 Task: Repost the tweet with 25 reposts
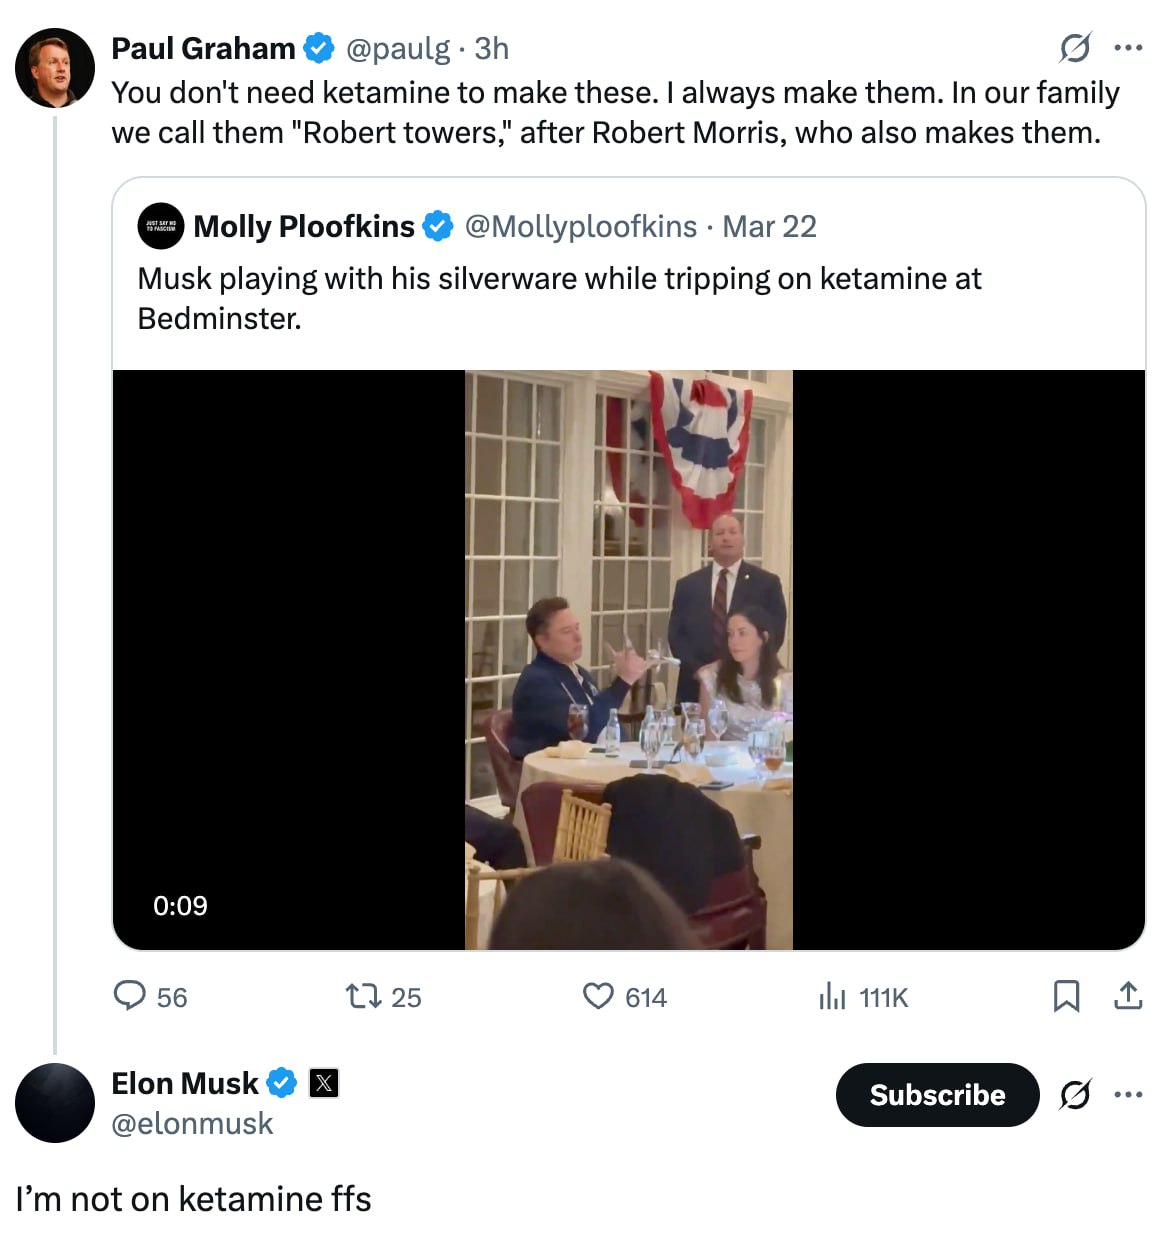(x=362, y=996)
